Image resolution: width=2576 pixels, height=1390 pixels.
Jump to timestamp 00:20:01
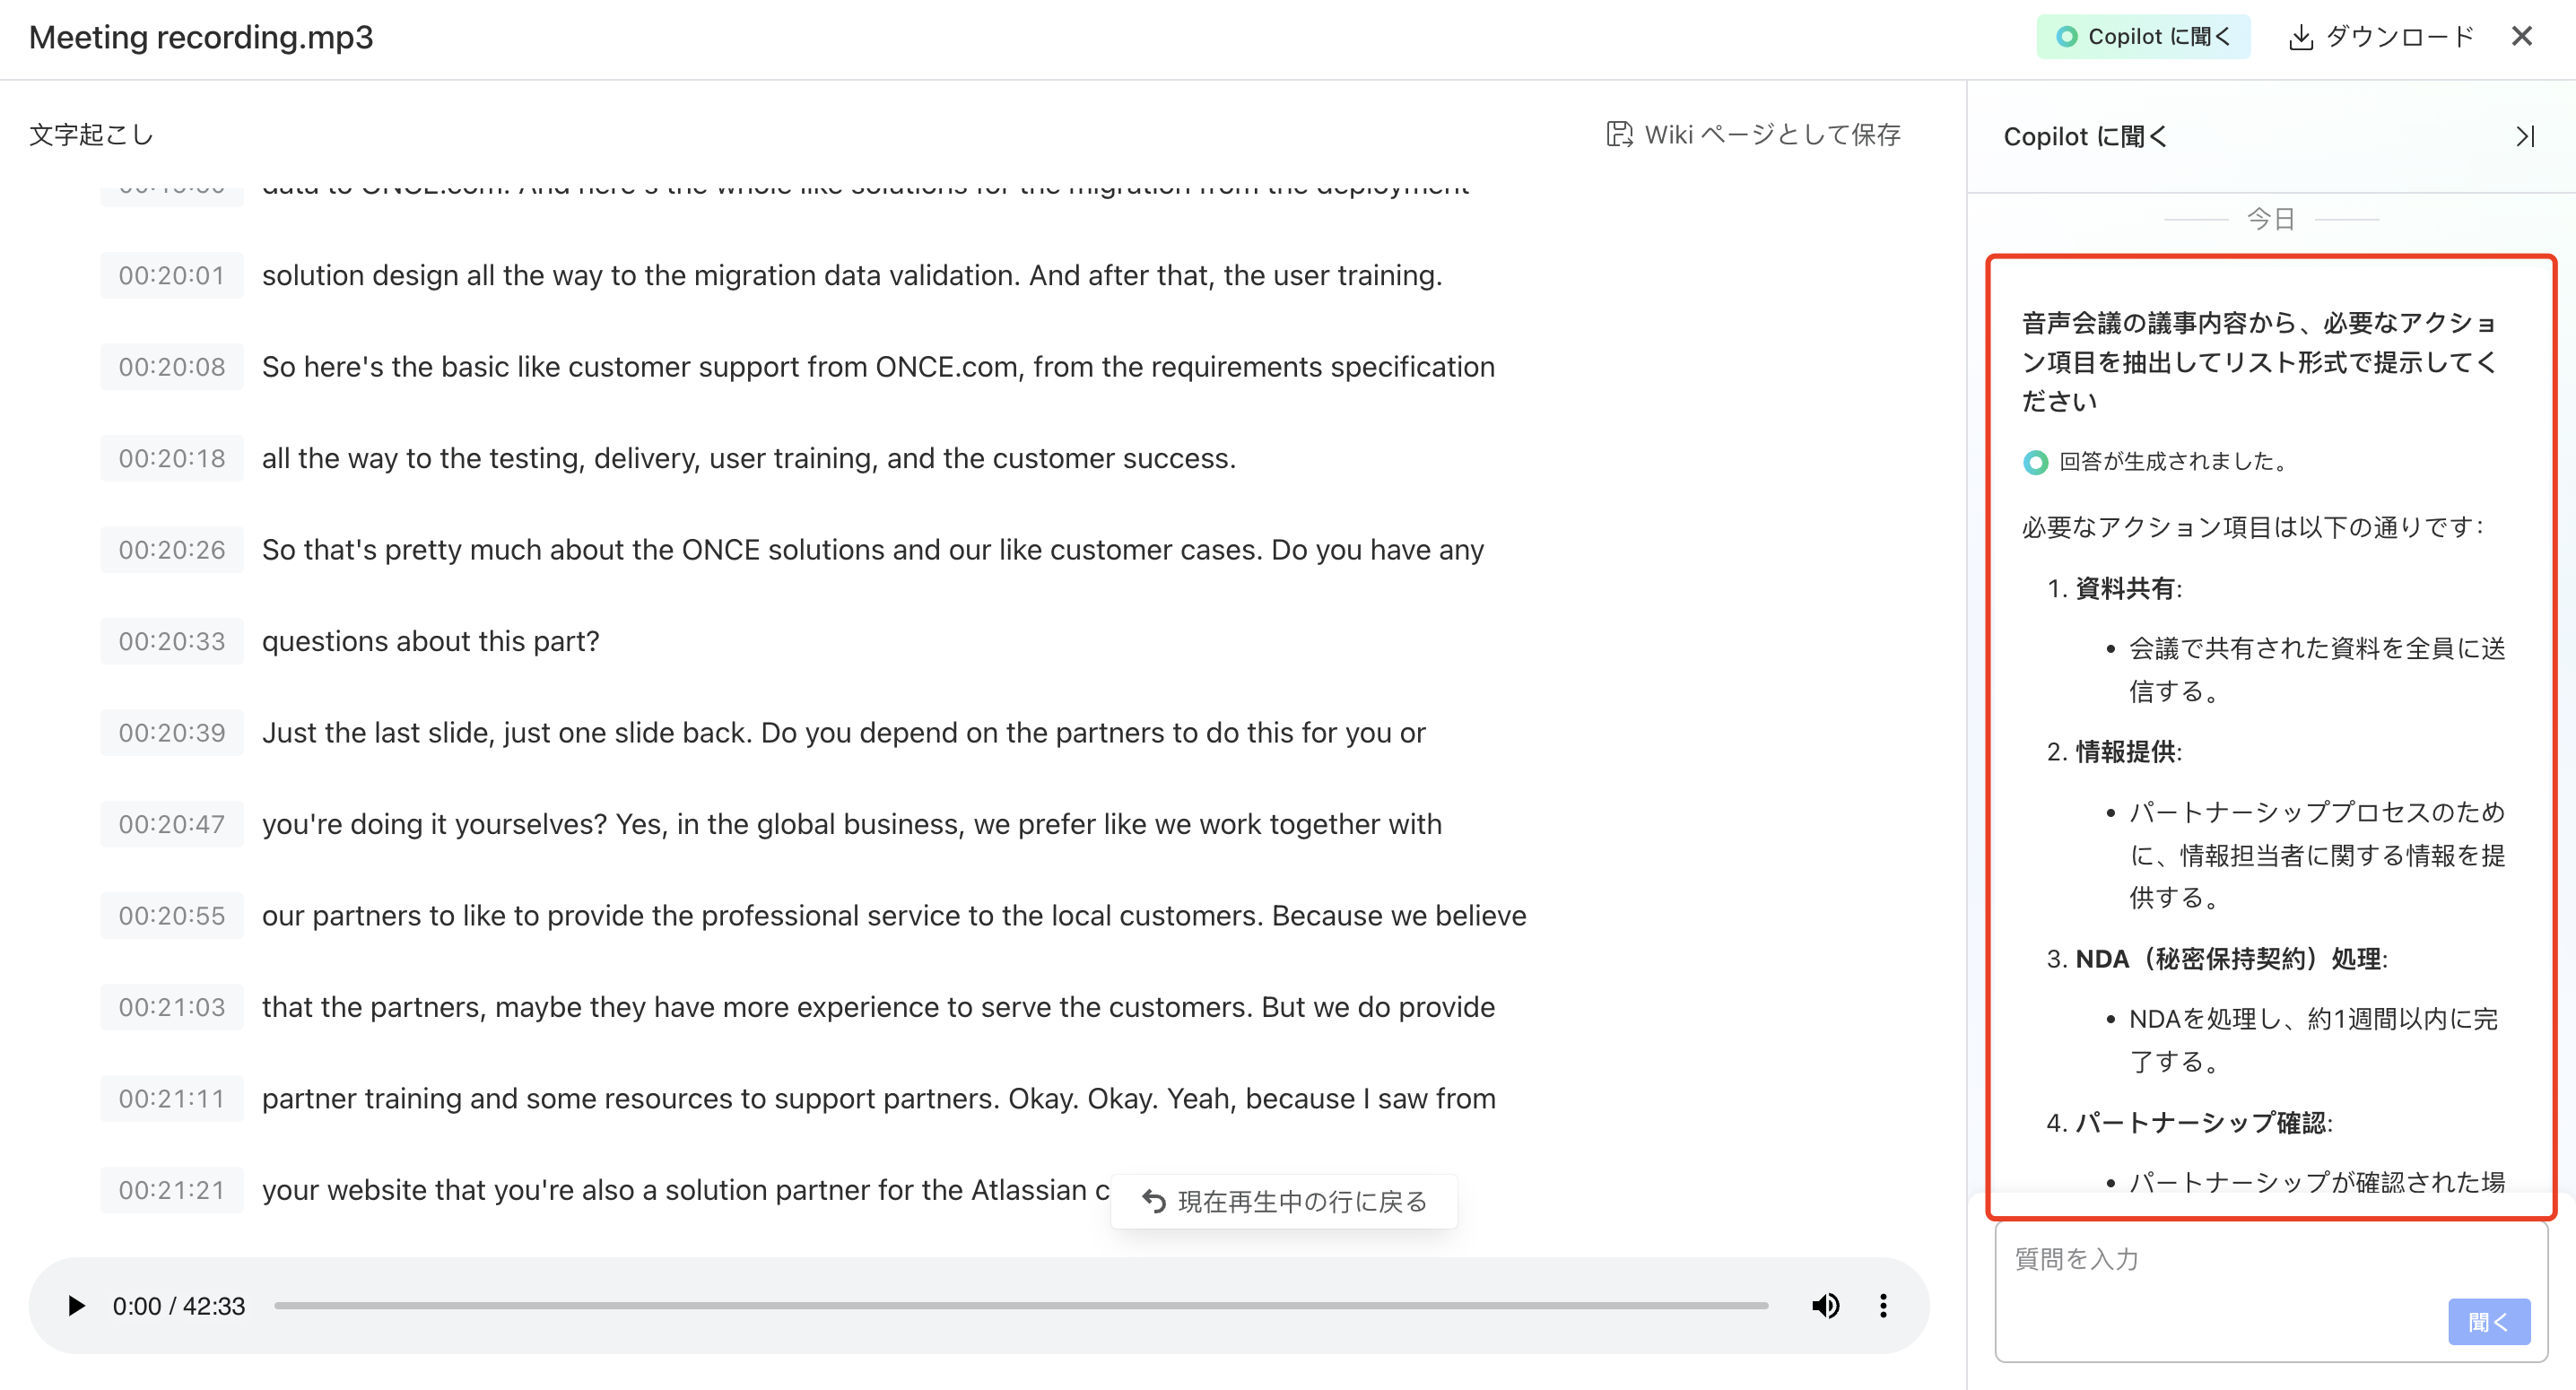[x=172, y=275]
